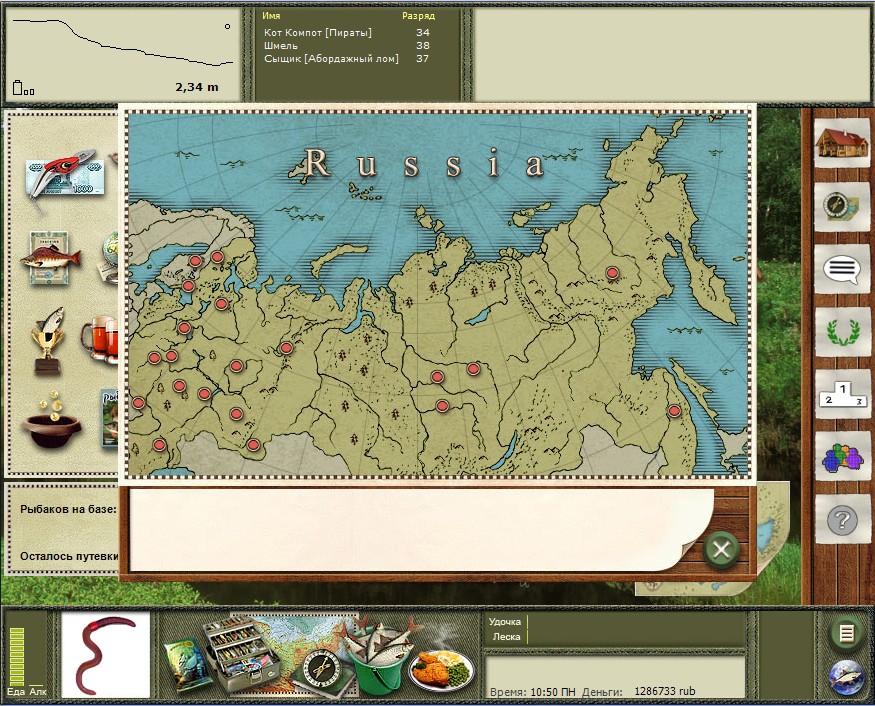Open the green bucket of caught fish
Image resolution: width=875 pixels, height=706 pixels.
[x=376, y=660]
